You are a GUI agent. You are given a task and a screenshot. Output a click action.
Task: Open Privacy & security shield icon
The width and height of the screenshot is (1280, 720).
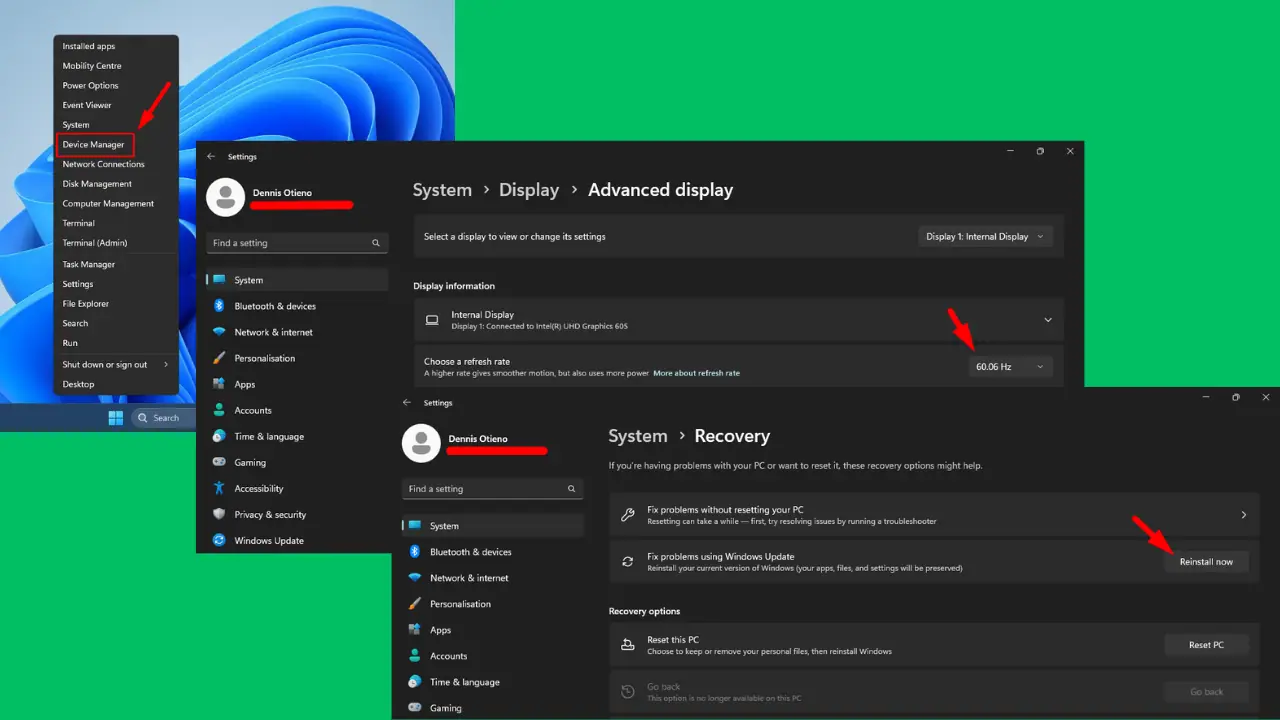coord(219,514)
